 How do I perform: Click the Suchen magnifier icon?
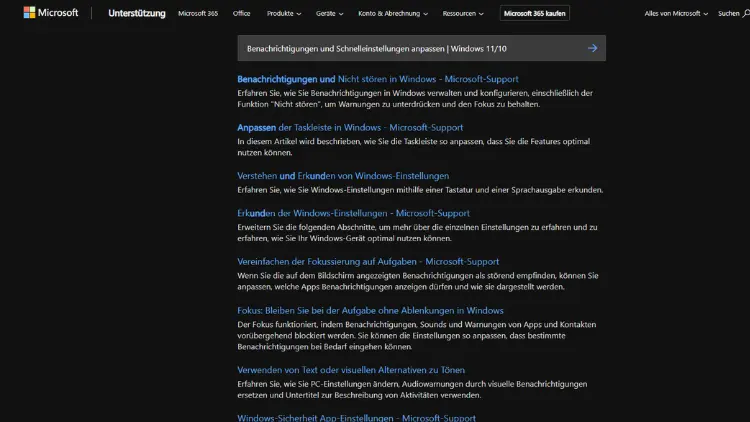click(x=746, y=14)
